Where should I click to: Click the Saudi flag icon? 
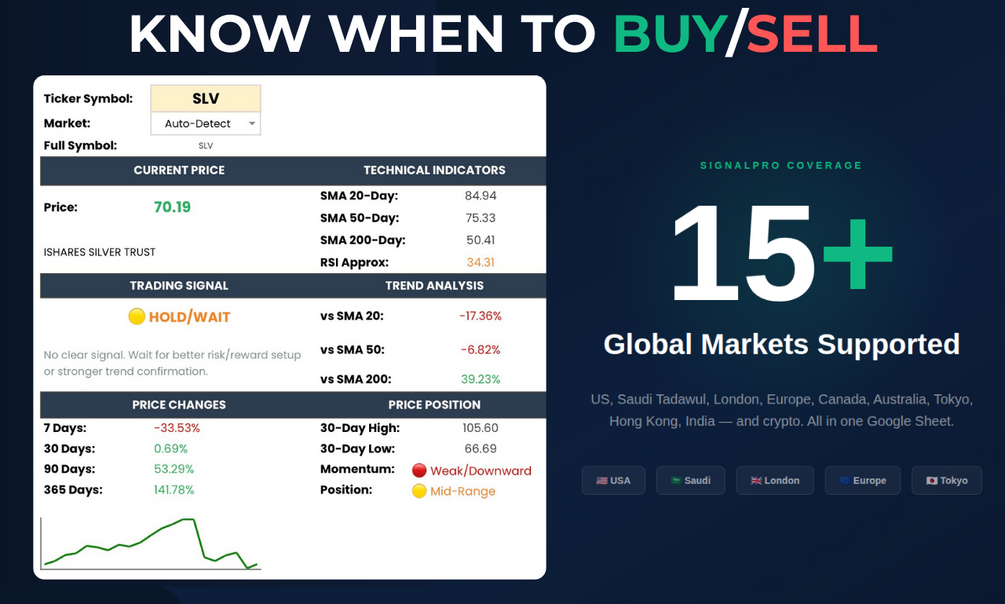[676, 480]
